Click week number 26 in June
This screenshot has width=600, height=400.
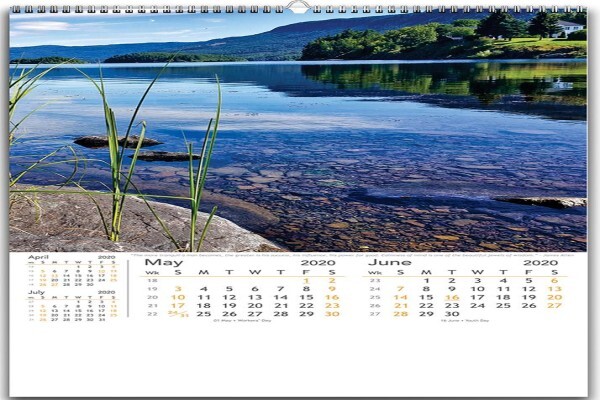(x=375, y=306)
